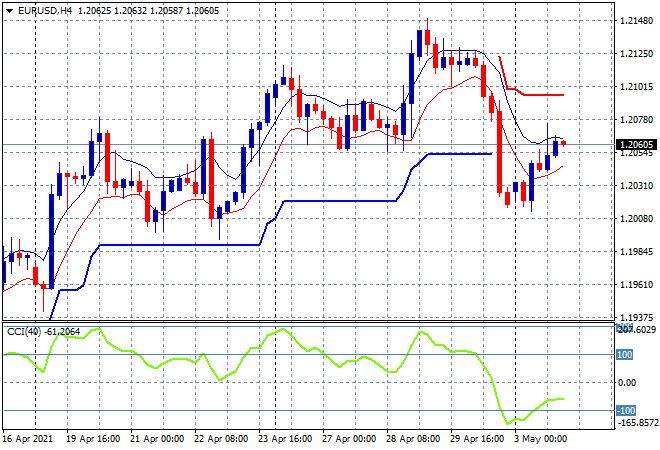Viewport: 660px width, 450px height.
Task: Click the 27 Apr 00:00 time label
Action: pyautogui.click(x=349, y=439)
